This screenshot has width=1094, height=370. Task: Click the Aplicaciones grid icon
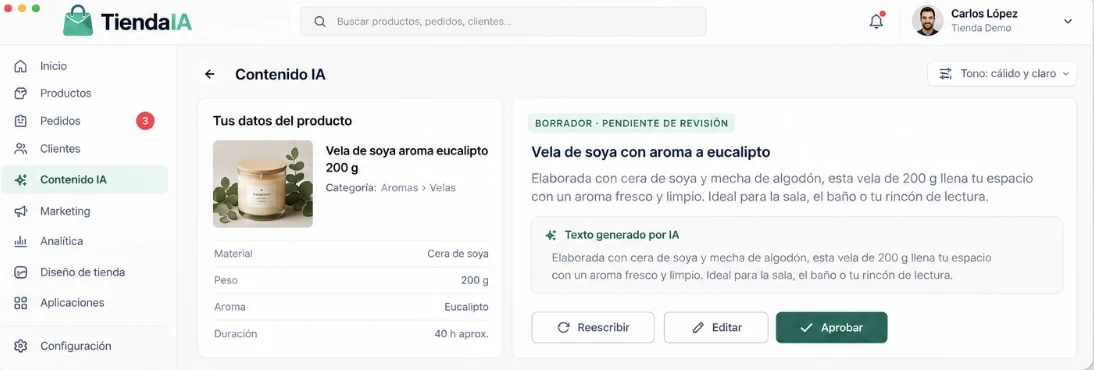coord(21,303)
